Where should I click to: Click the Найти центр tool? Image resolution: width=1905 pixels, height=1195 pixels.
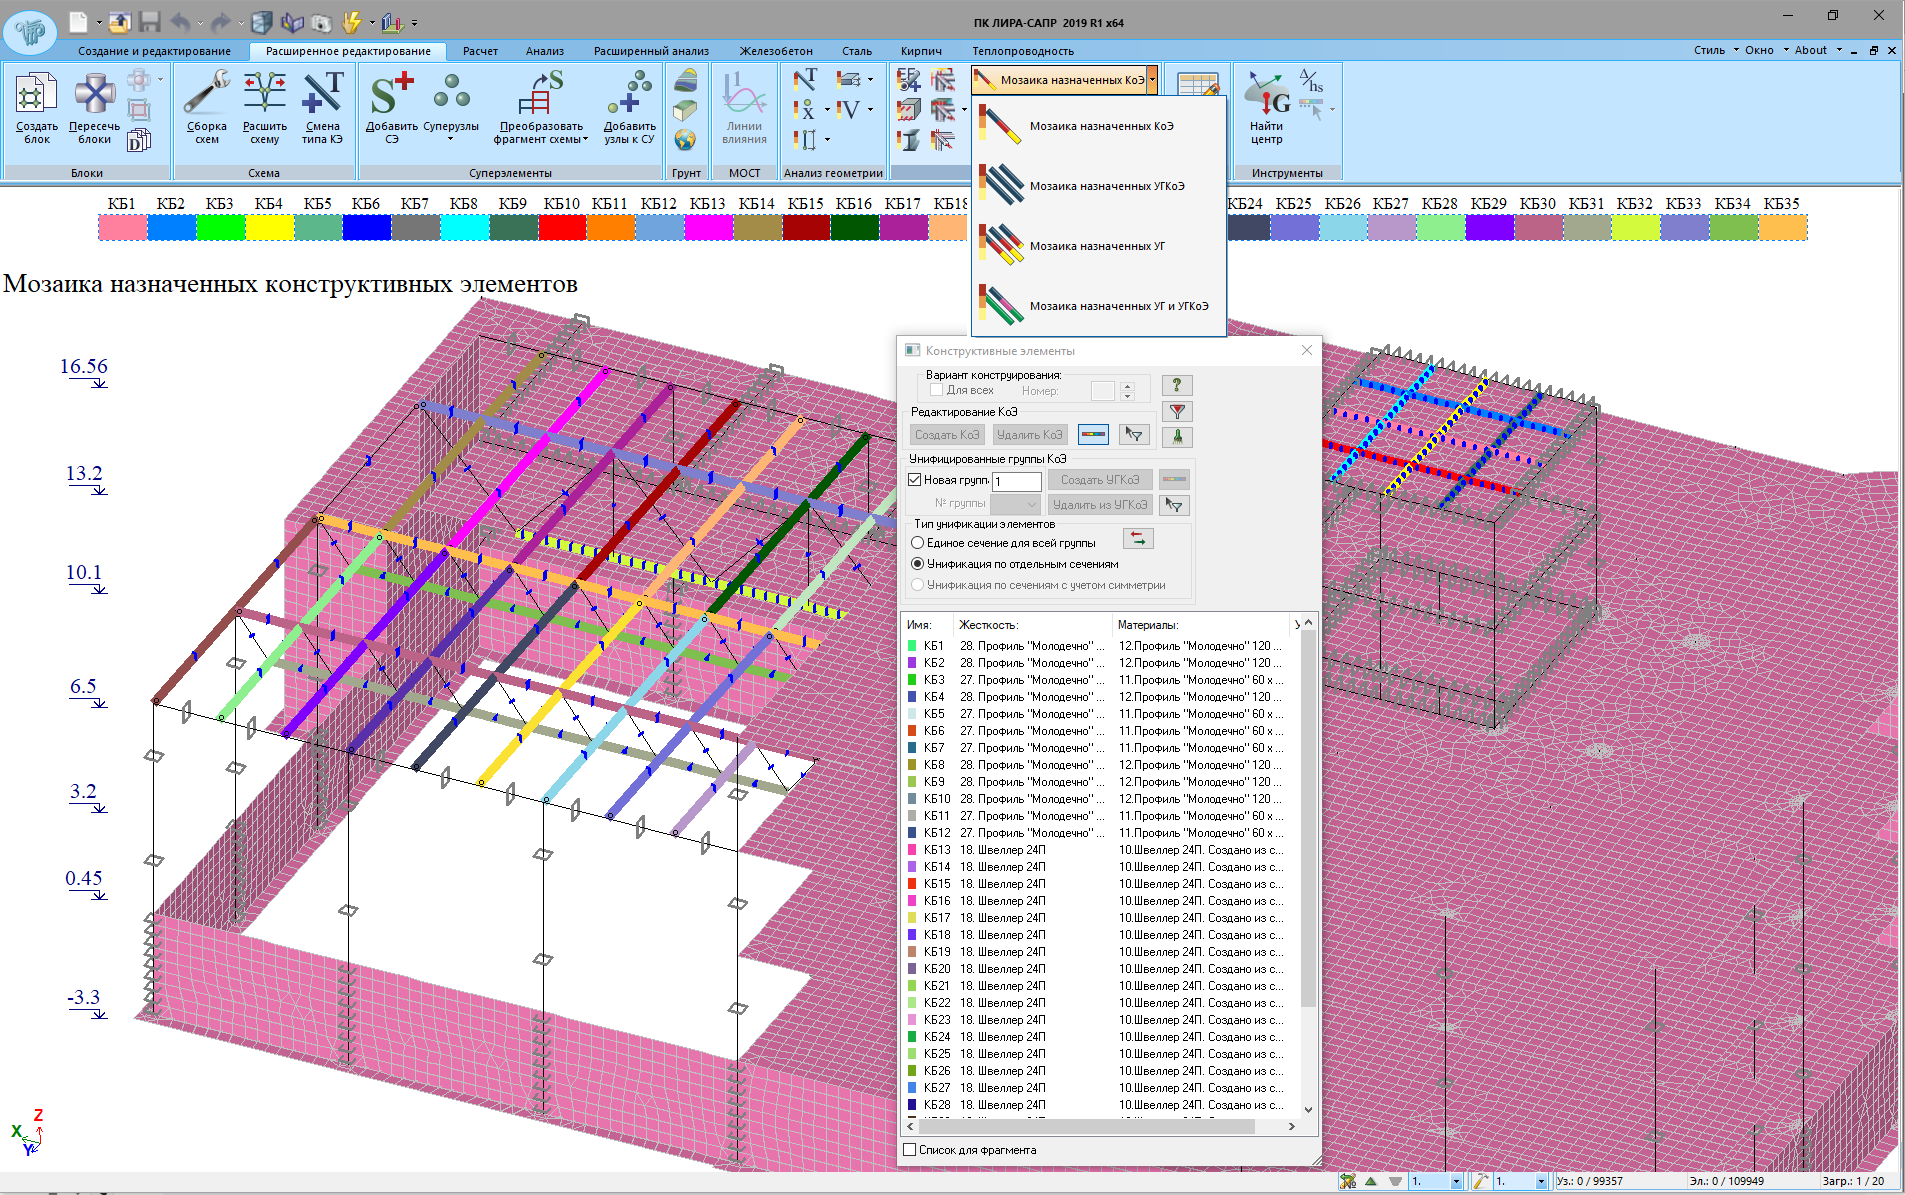(1266, 108)
